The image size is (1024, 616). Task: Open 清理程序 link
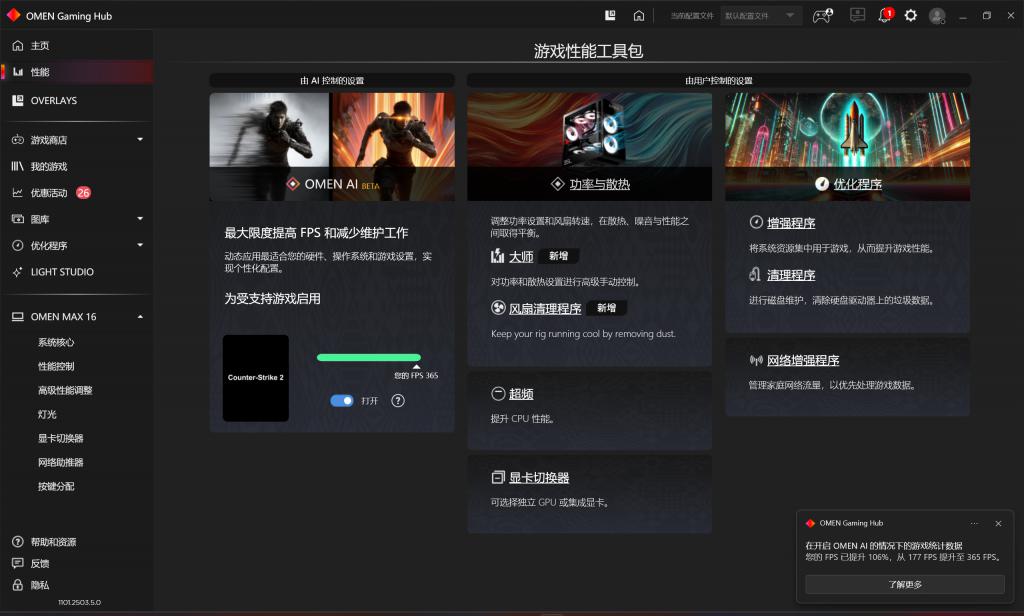[791, 275]
